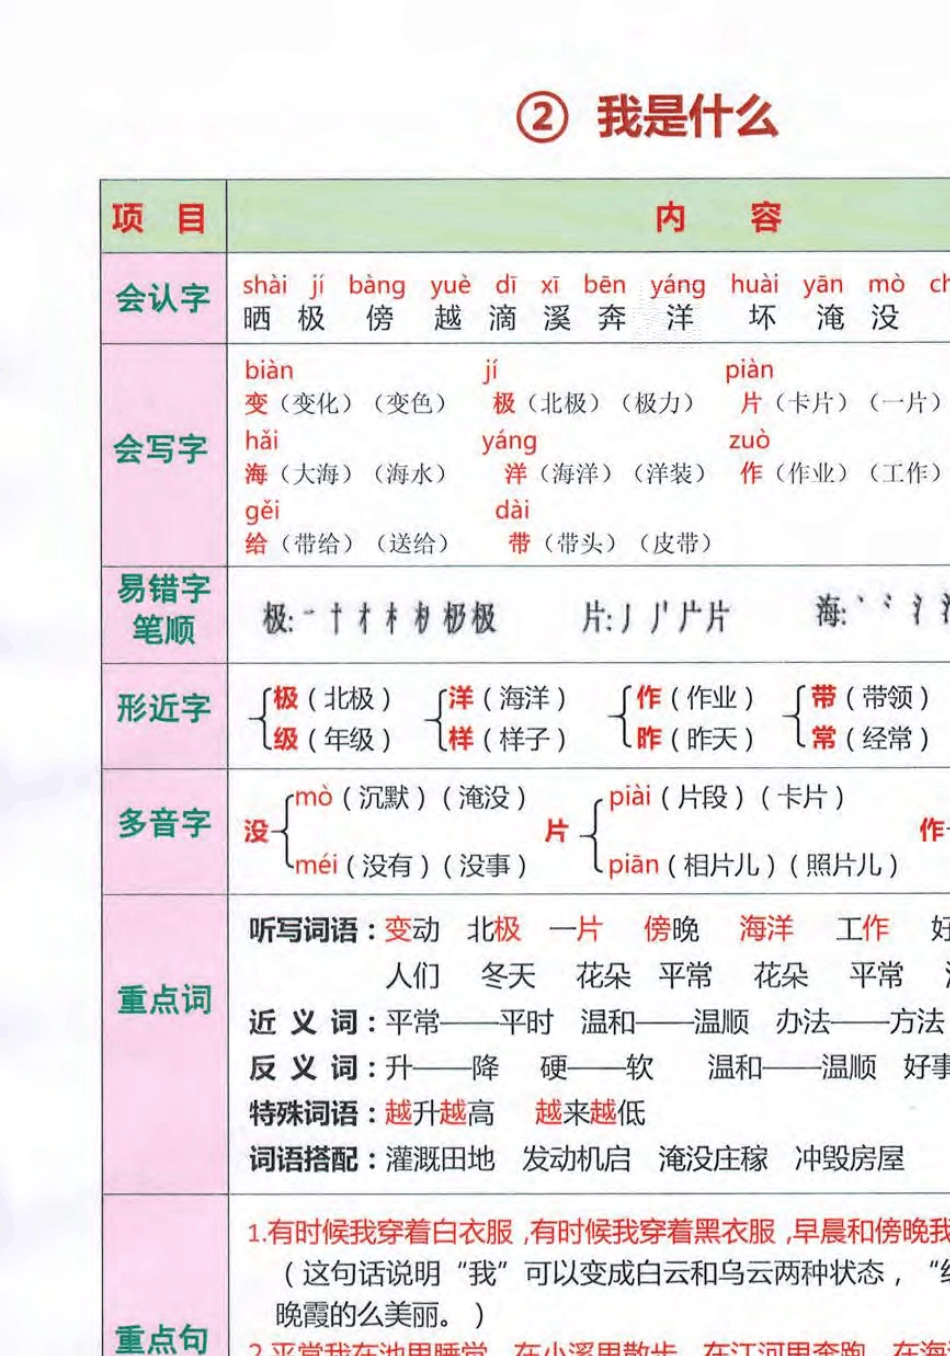The width and height of the screenshot is (950, 1356).
Task: Click the pinyin 'biàn' in the 会写字 row
Action: click(x=269, y=371)
